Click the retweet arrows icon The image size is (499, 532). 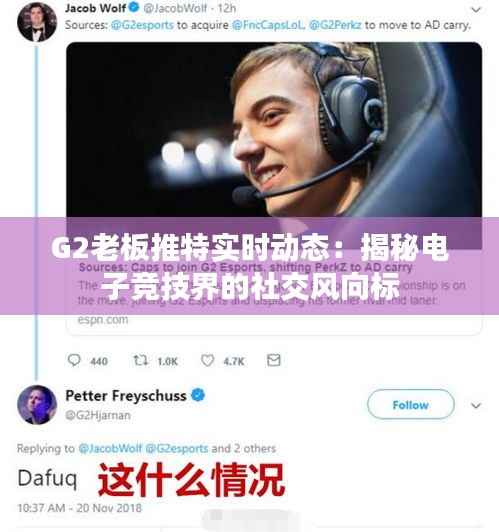click(x=140, y=360)
